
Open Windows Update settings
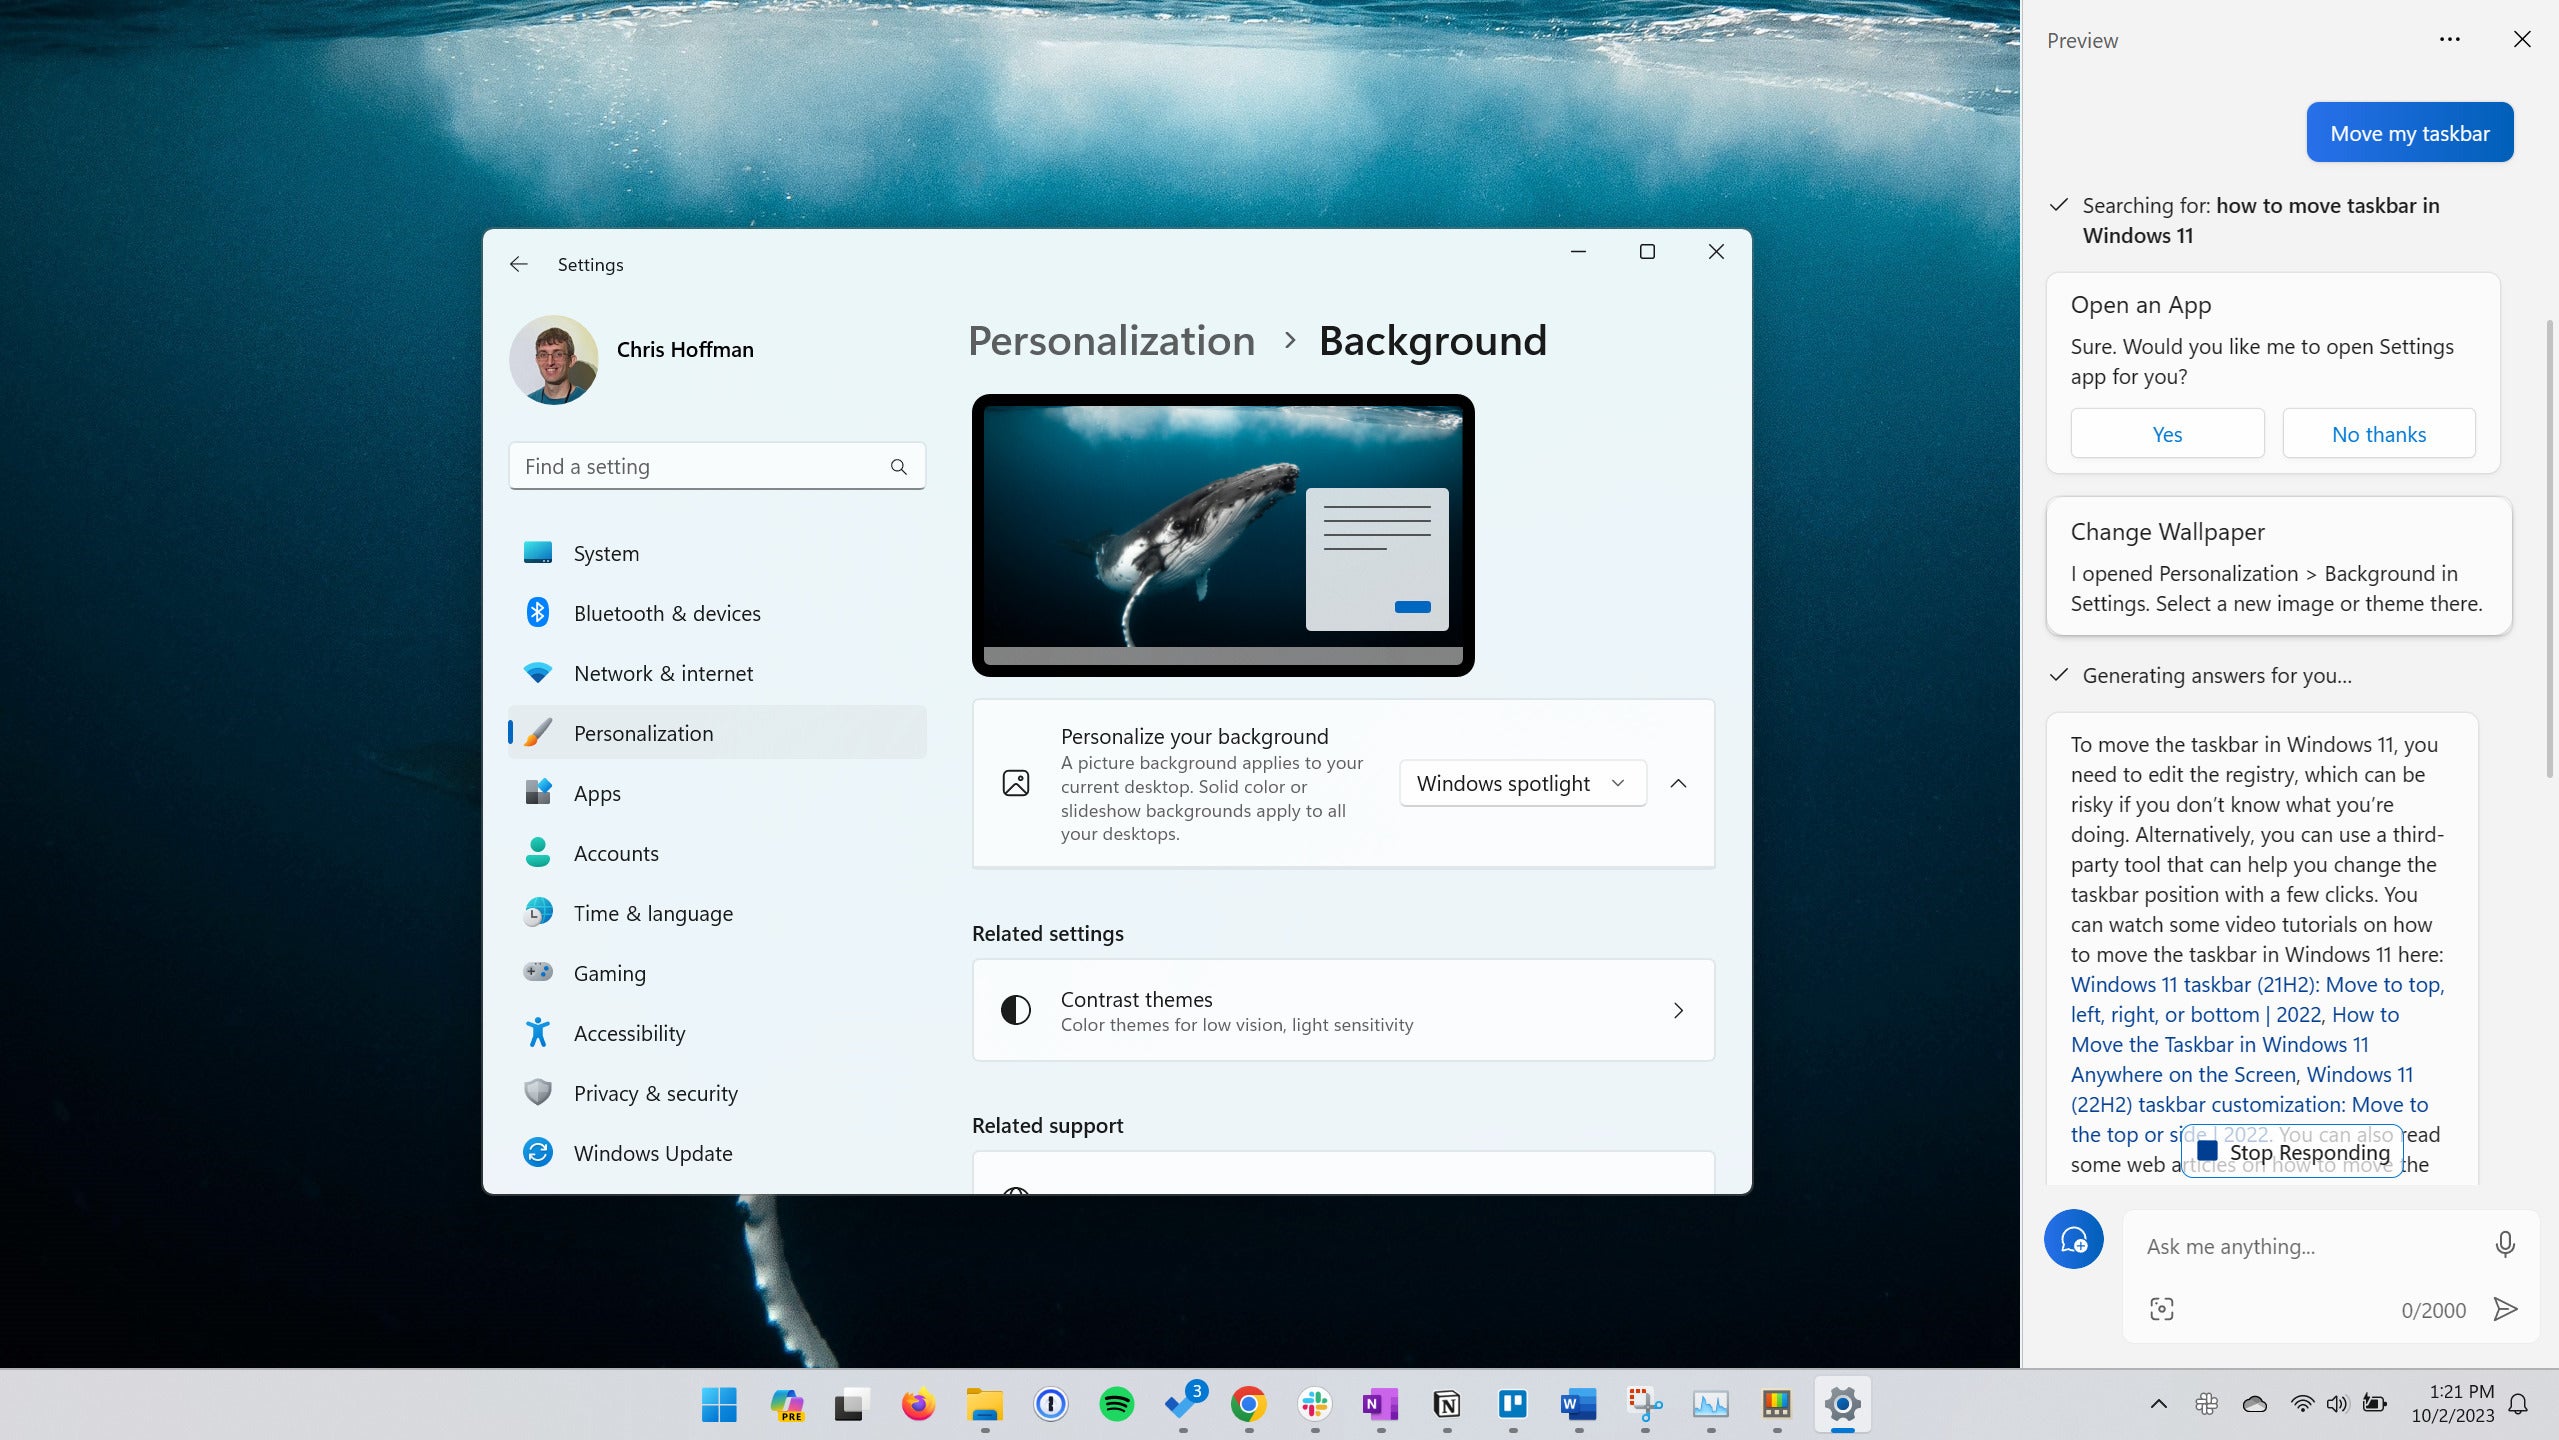[717, 1153]
